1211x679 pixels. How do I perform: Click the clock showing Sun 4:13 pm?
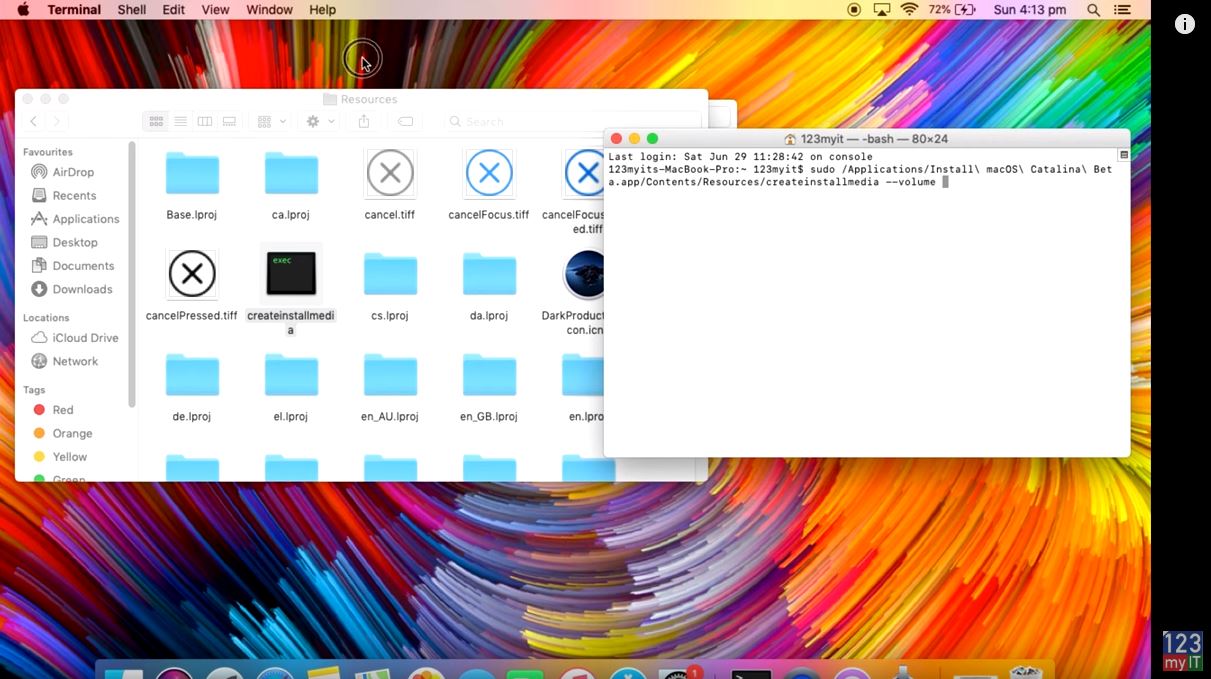tap(1030, 10)
